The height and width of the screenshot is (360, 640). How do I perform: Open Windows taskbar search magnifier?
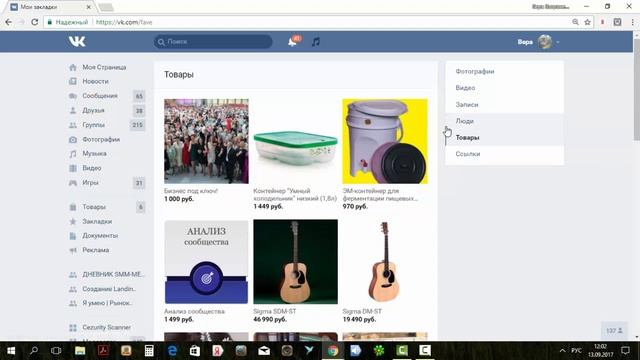coord(34,351)
